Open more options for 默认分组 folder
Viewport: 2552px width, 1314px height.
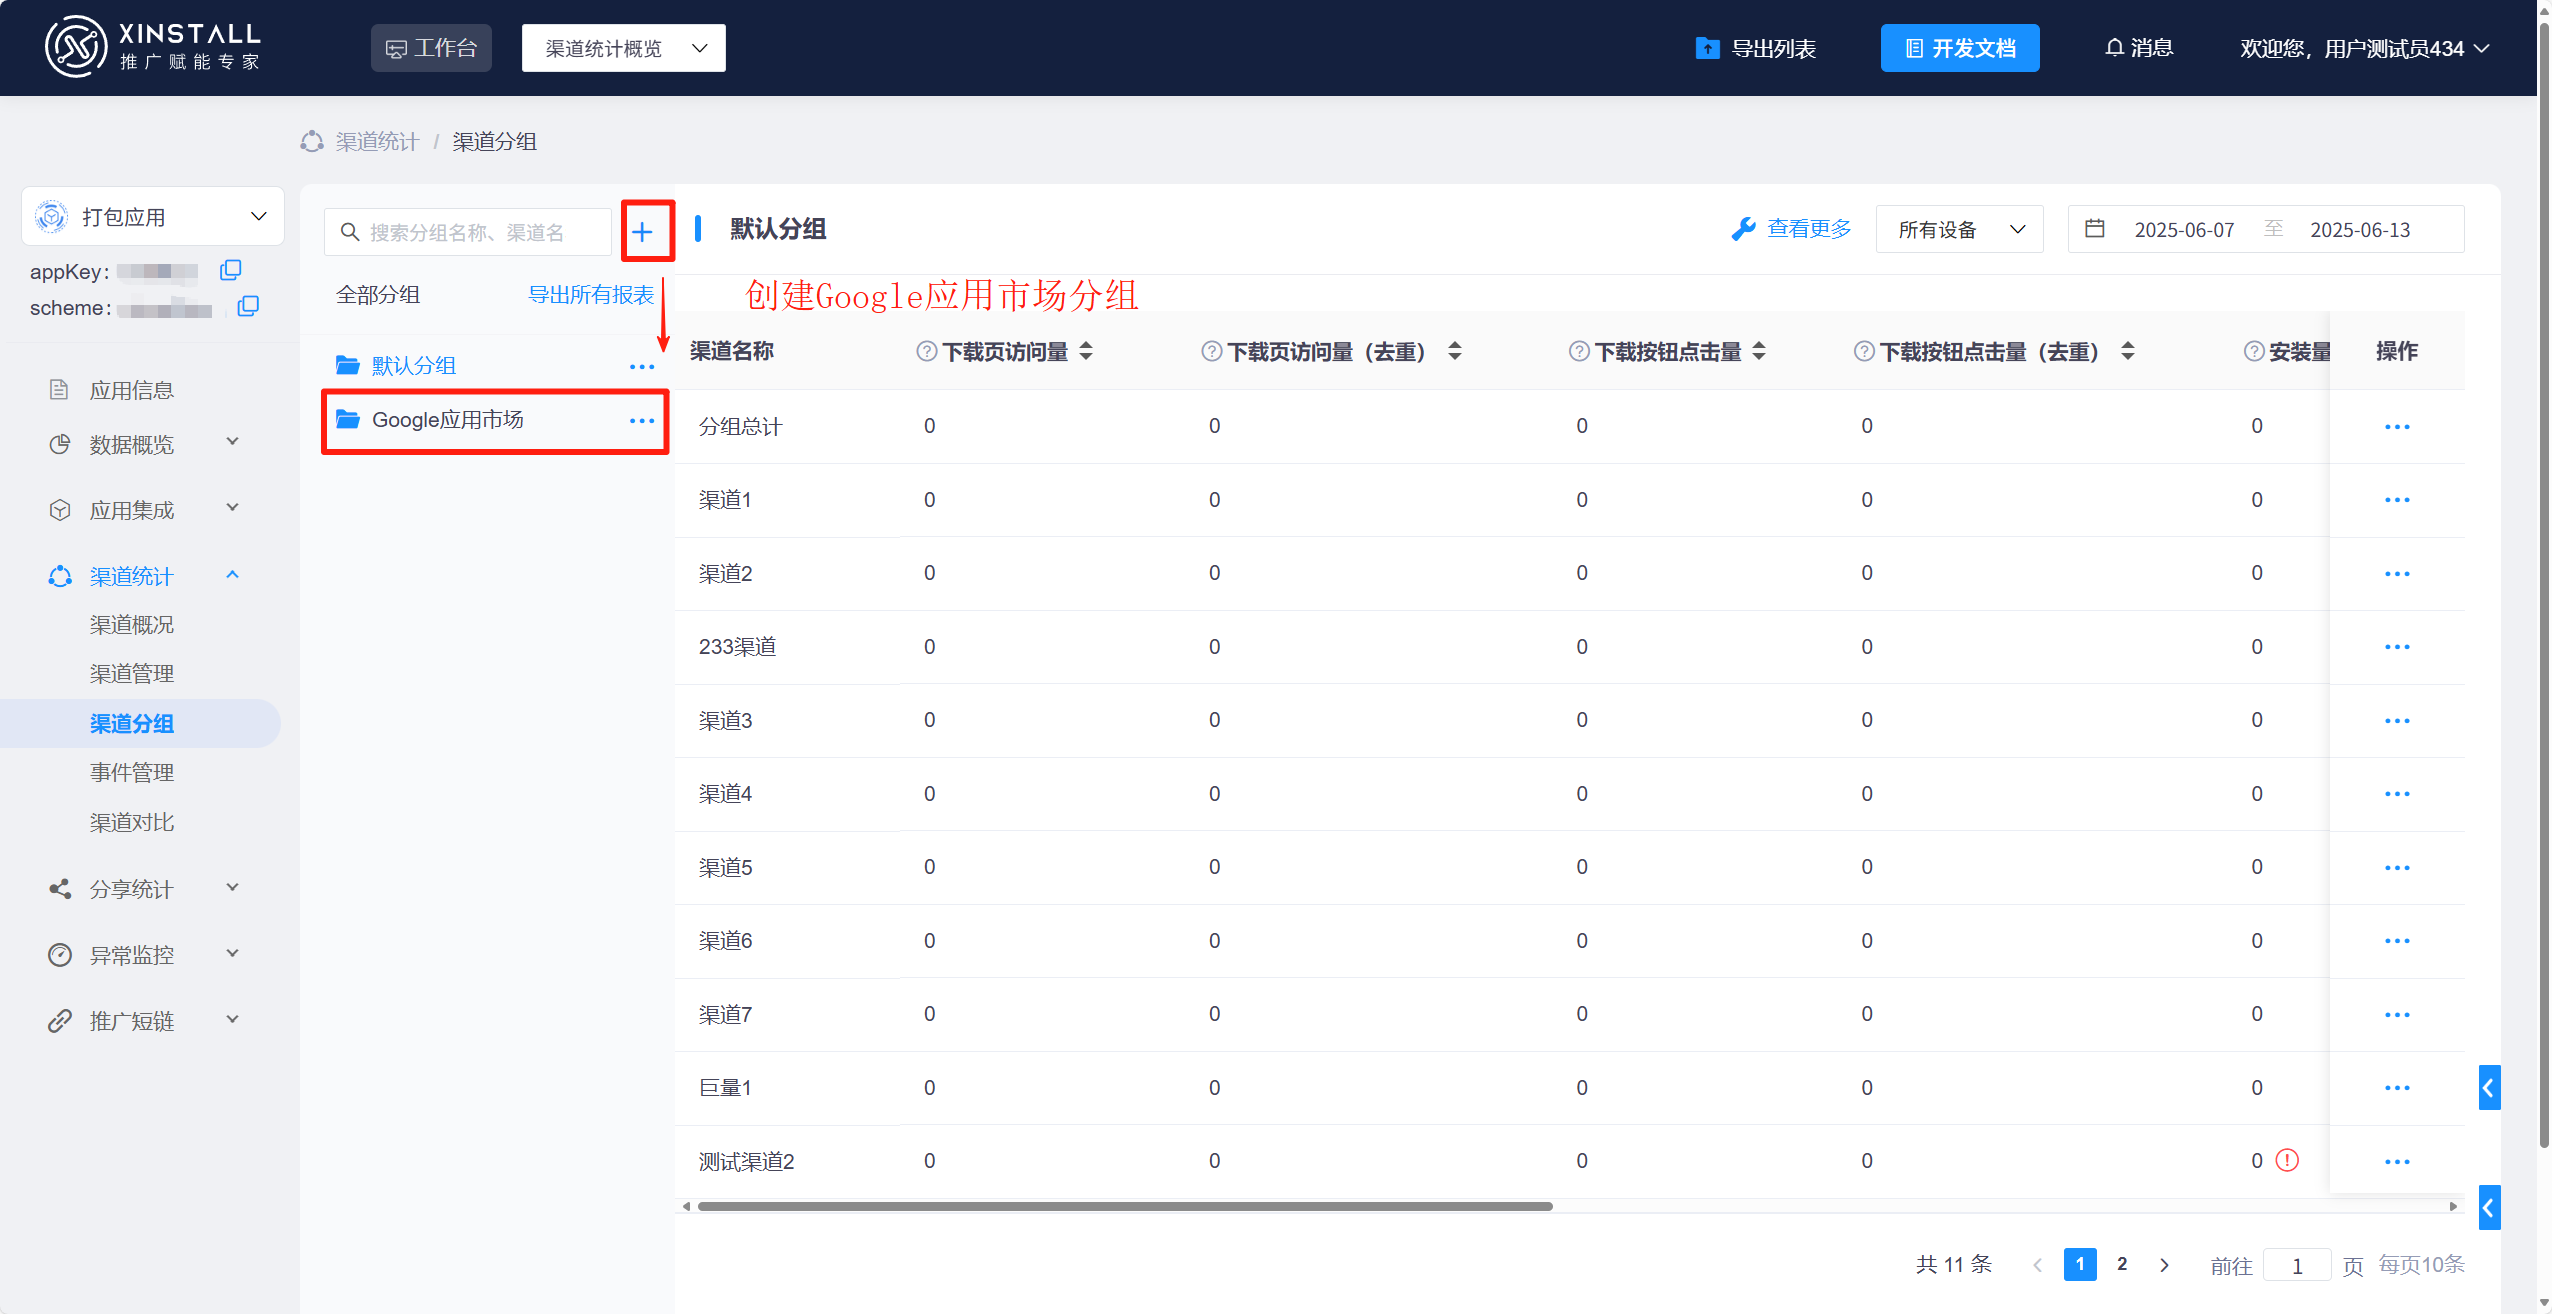pyautogui.click(x=642, y=367)
